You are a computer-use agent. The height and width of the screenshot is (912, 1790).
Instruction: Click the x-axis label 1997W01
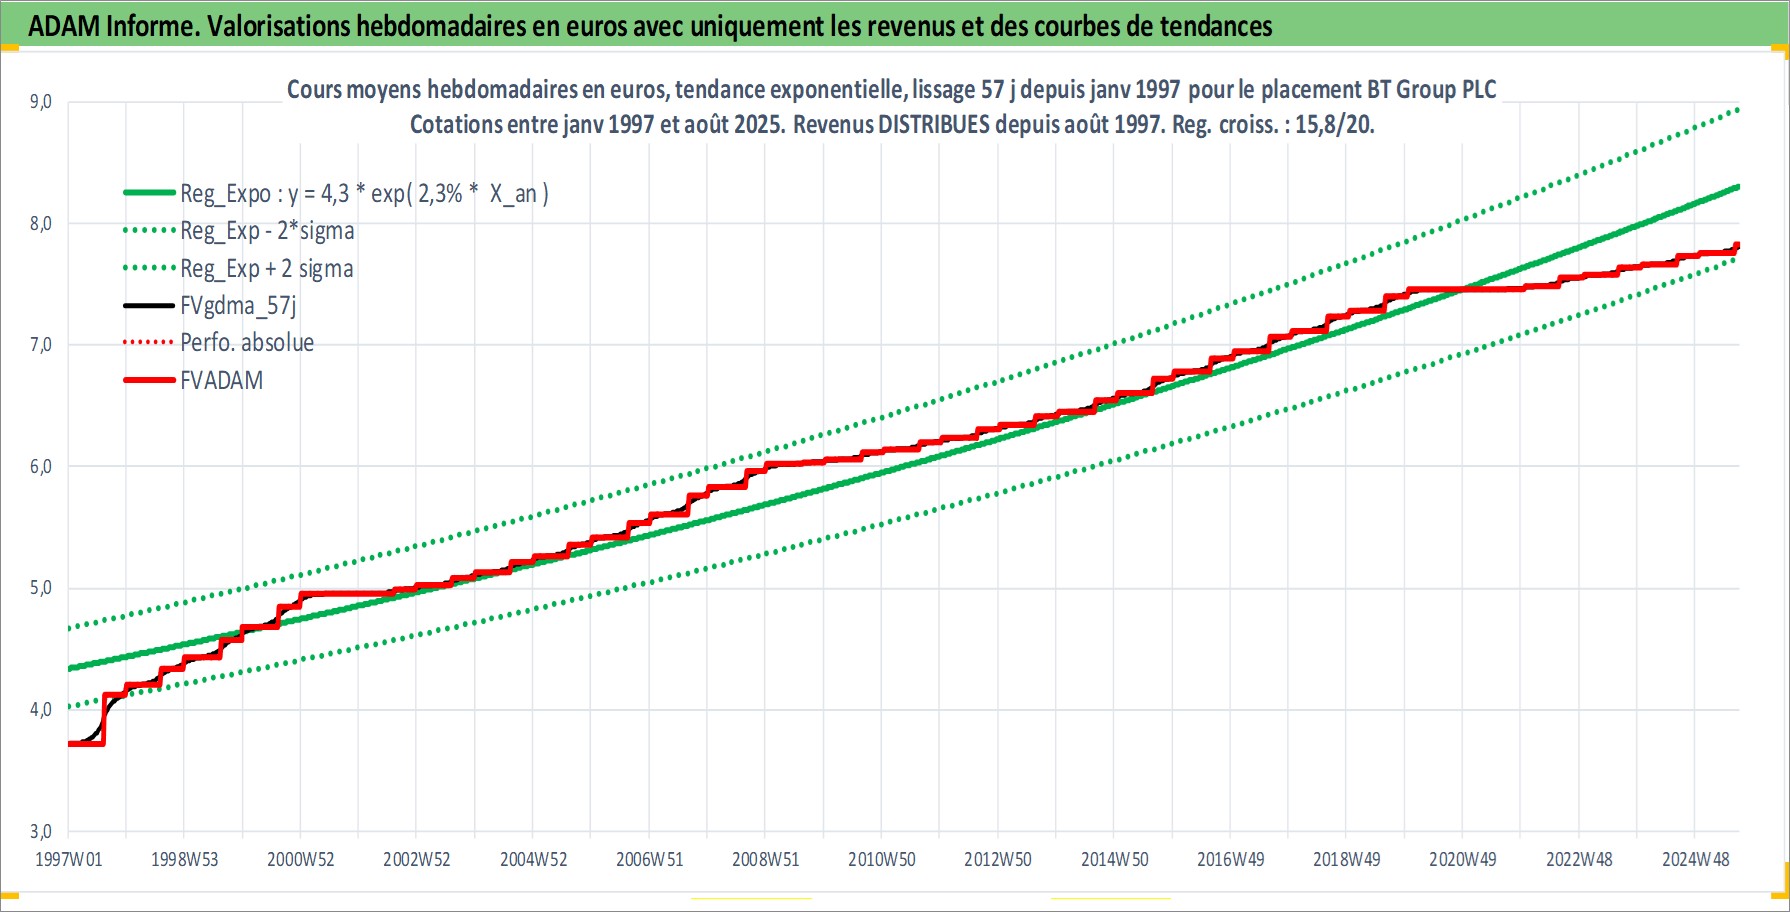[69, 860]
